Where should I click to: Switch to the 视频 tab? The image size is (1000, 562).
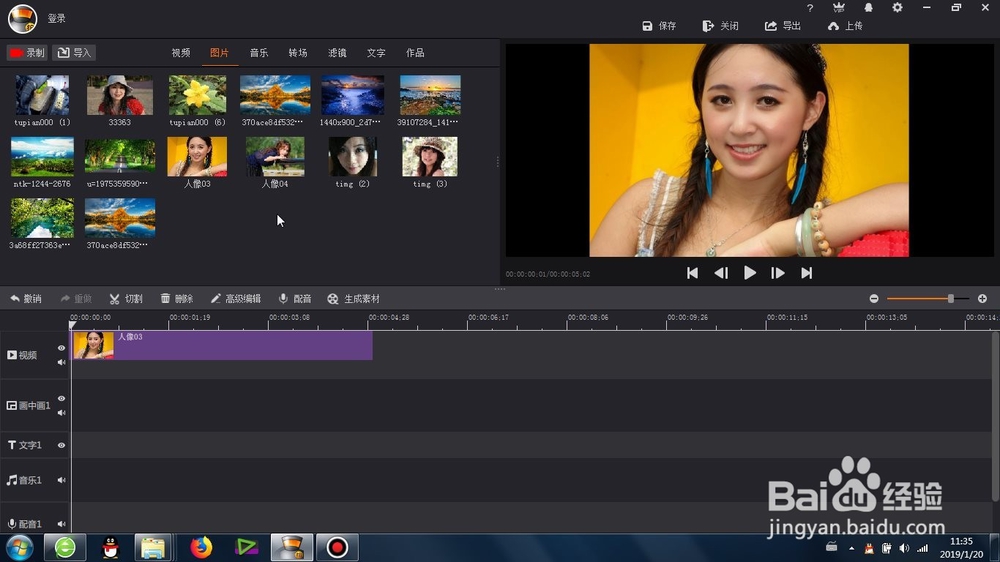pyautogui.click(x=180, y=53)
